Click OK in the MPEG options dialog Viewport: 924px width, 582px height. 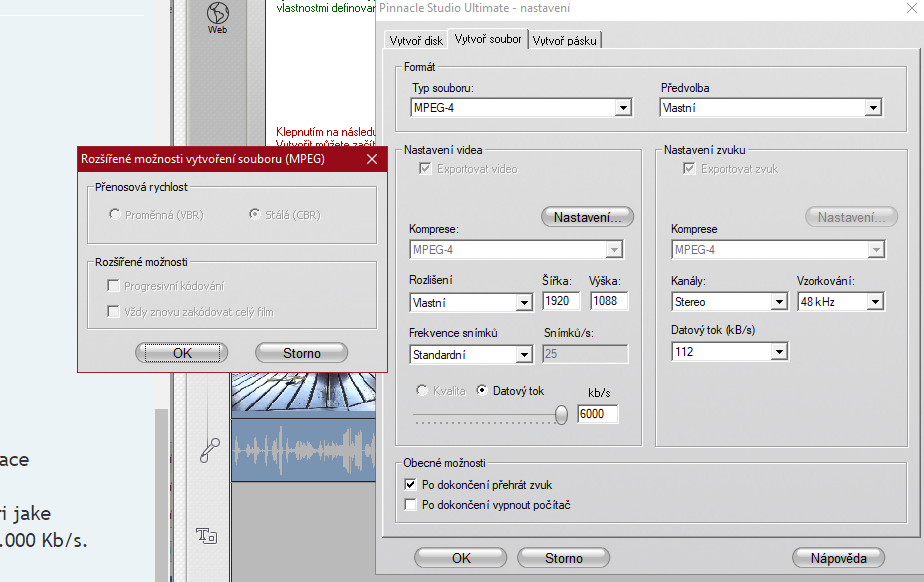pyautogui.click(x=182, y=353)
